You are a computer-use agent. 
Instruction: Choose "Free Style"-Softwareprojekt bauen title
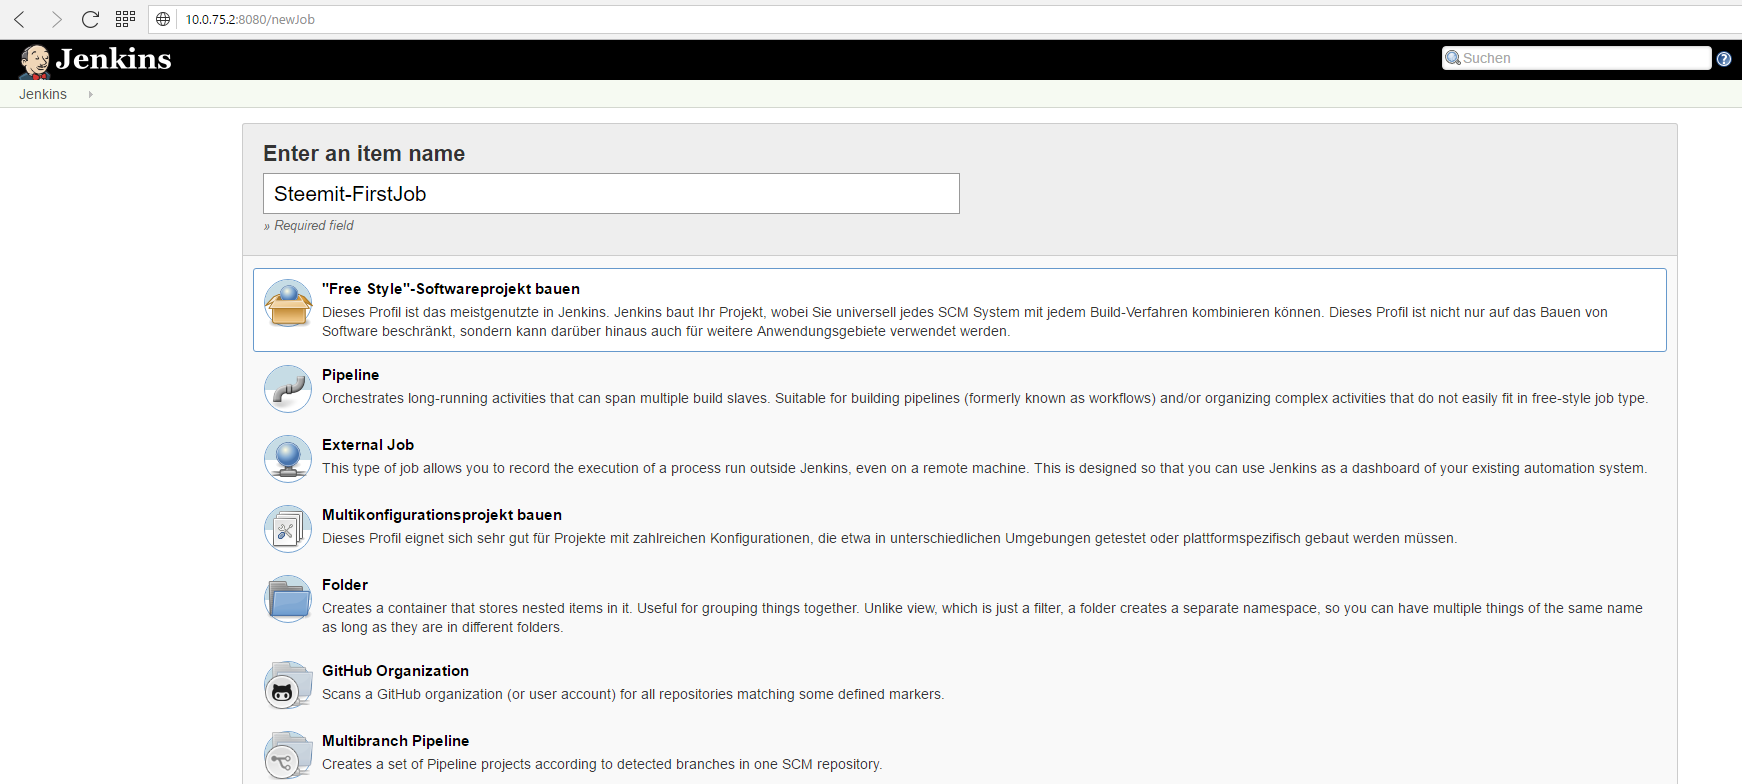pos(451,289)
